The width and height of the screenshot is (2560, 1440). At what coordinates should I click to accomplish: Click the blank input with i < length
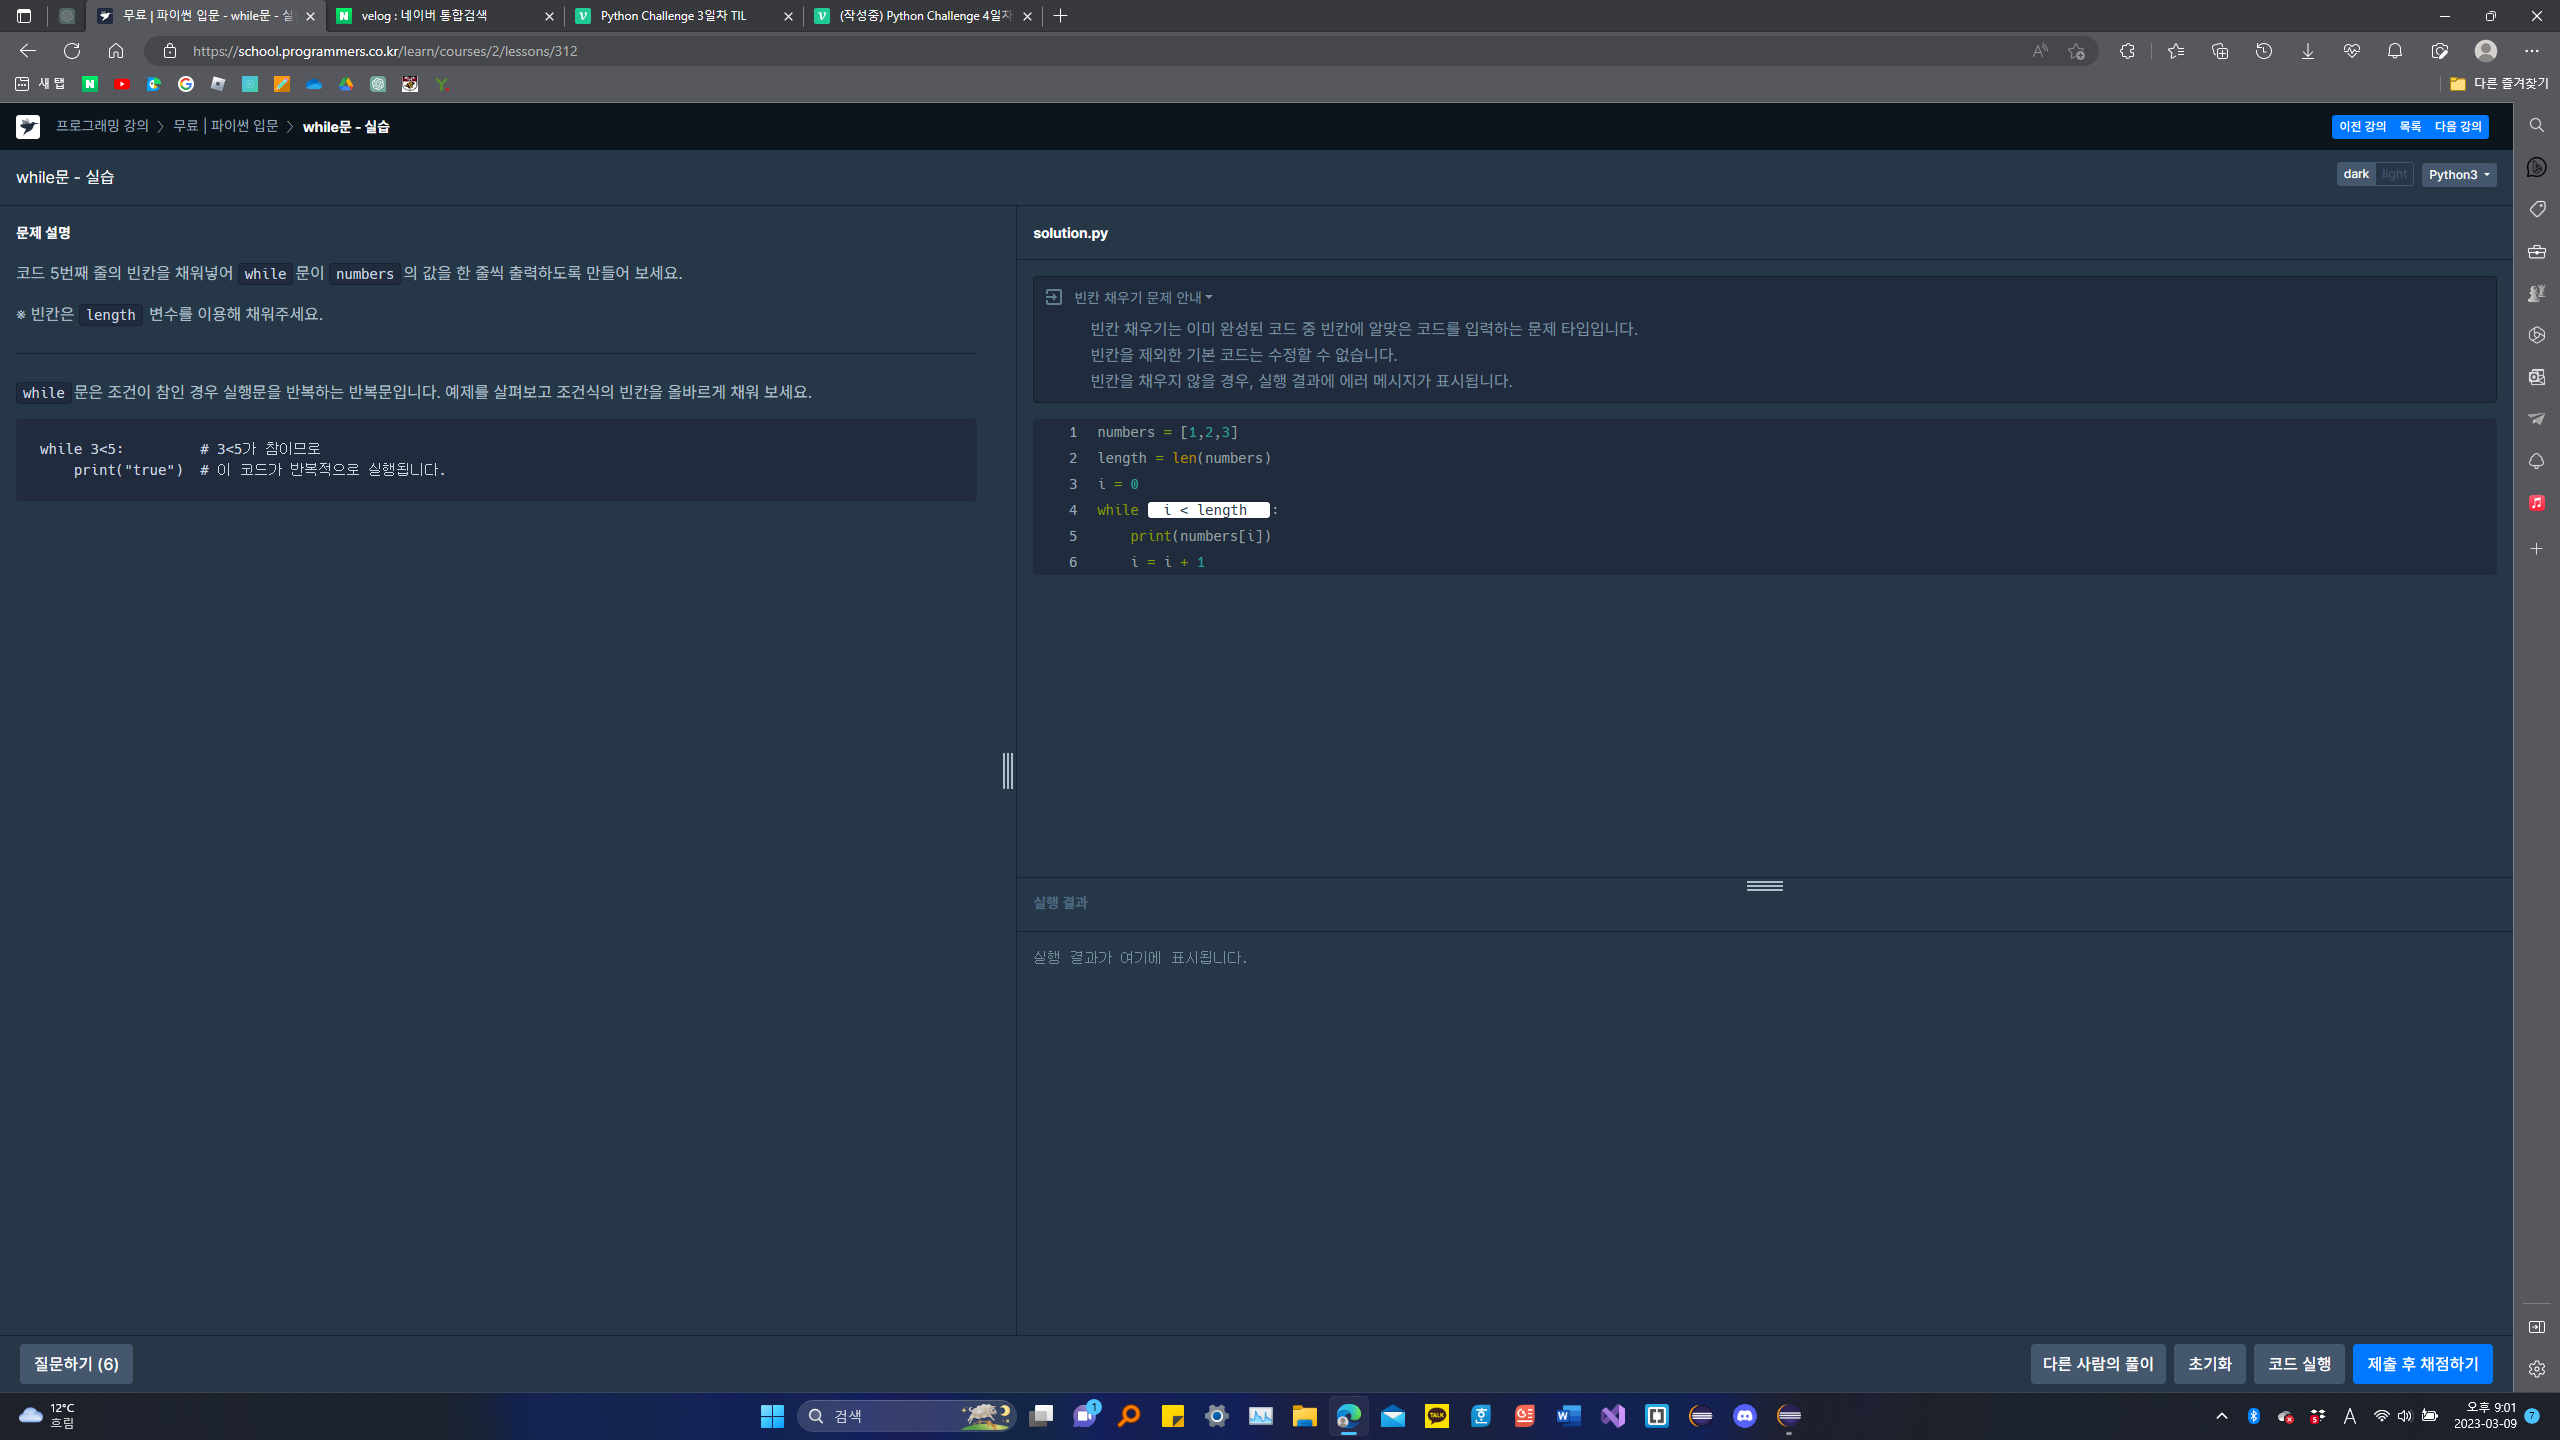point(1208,510)
